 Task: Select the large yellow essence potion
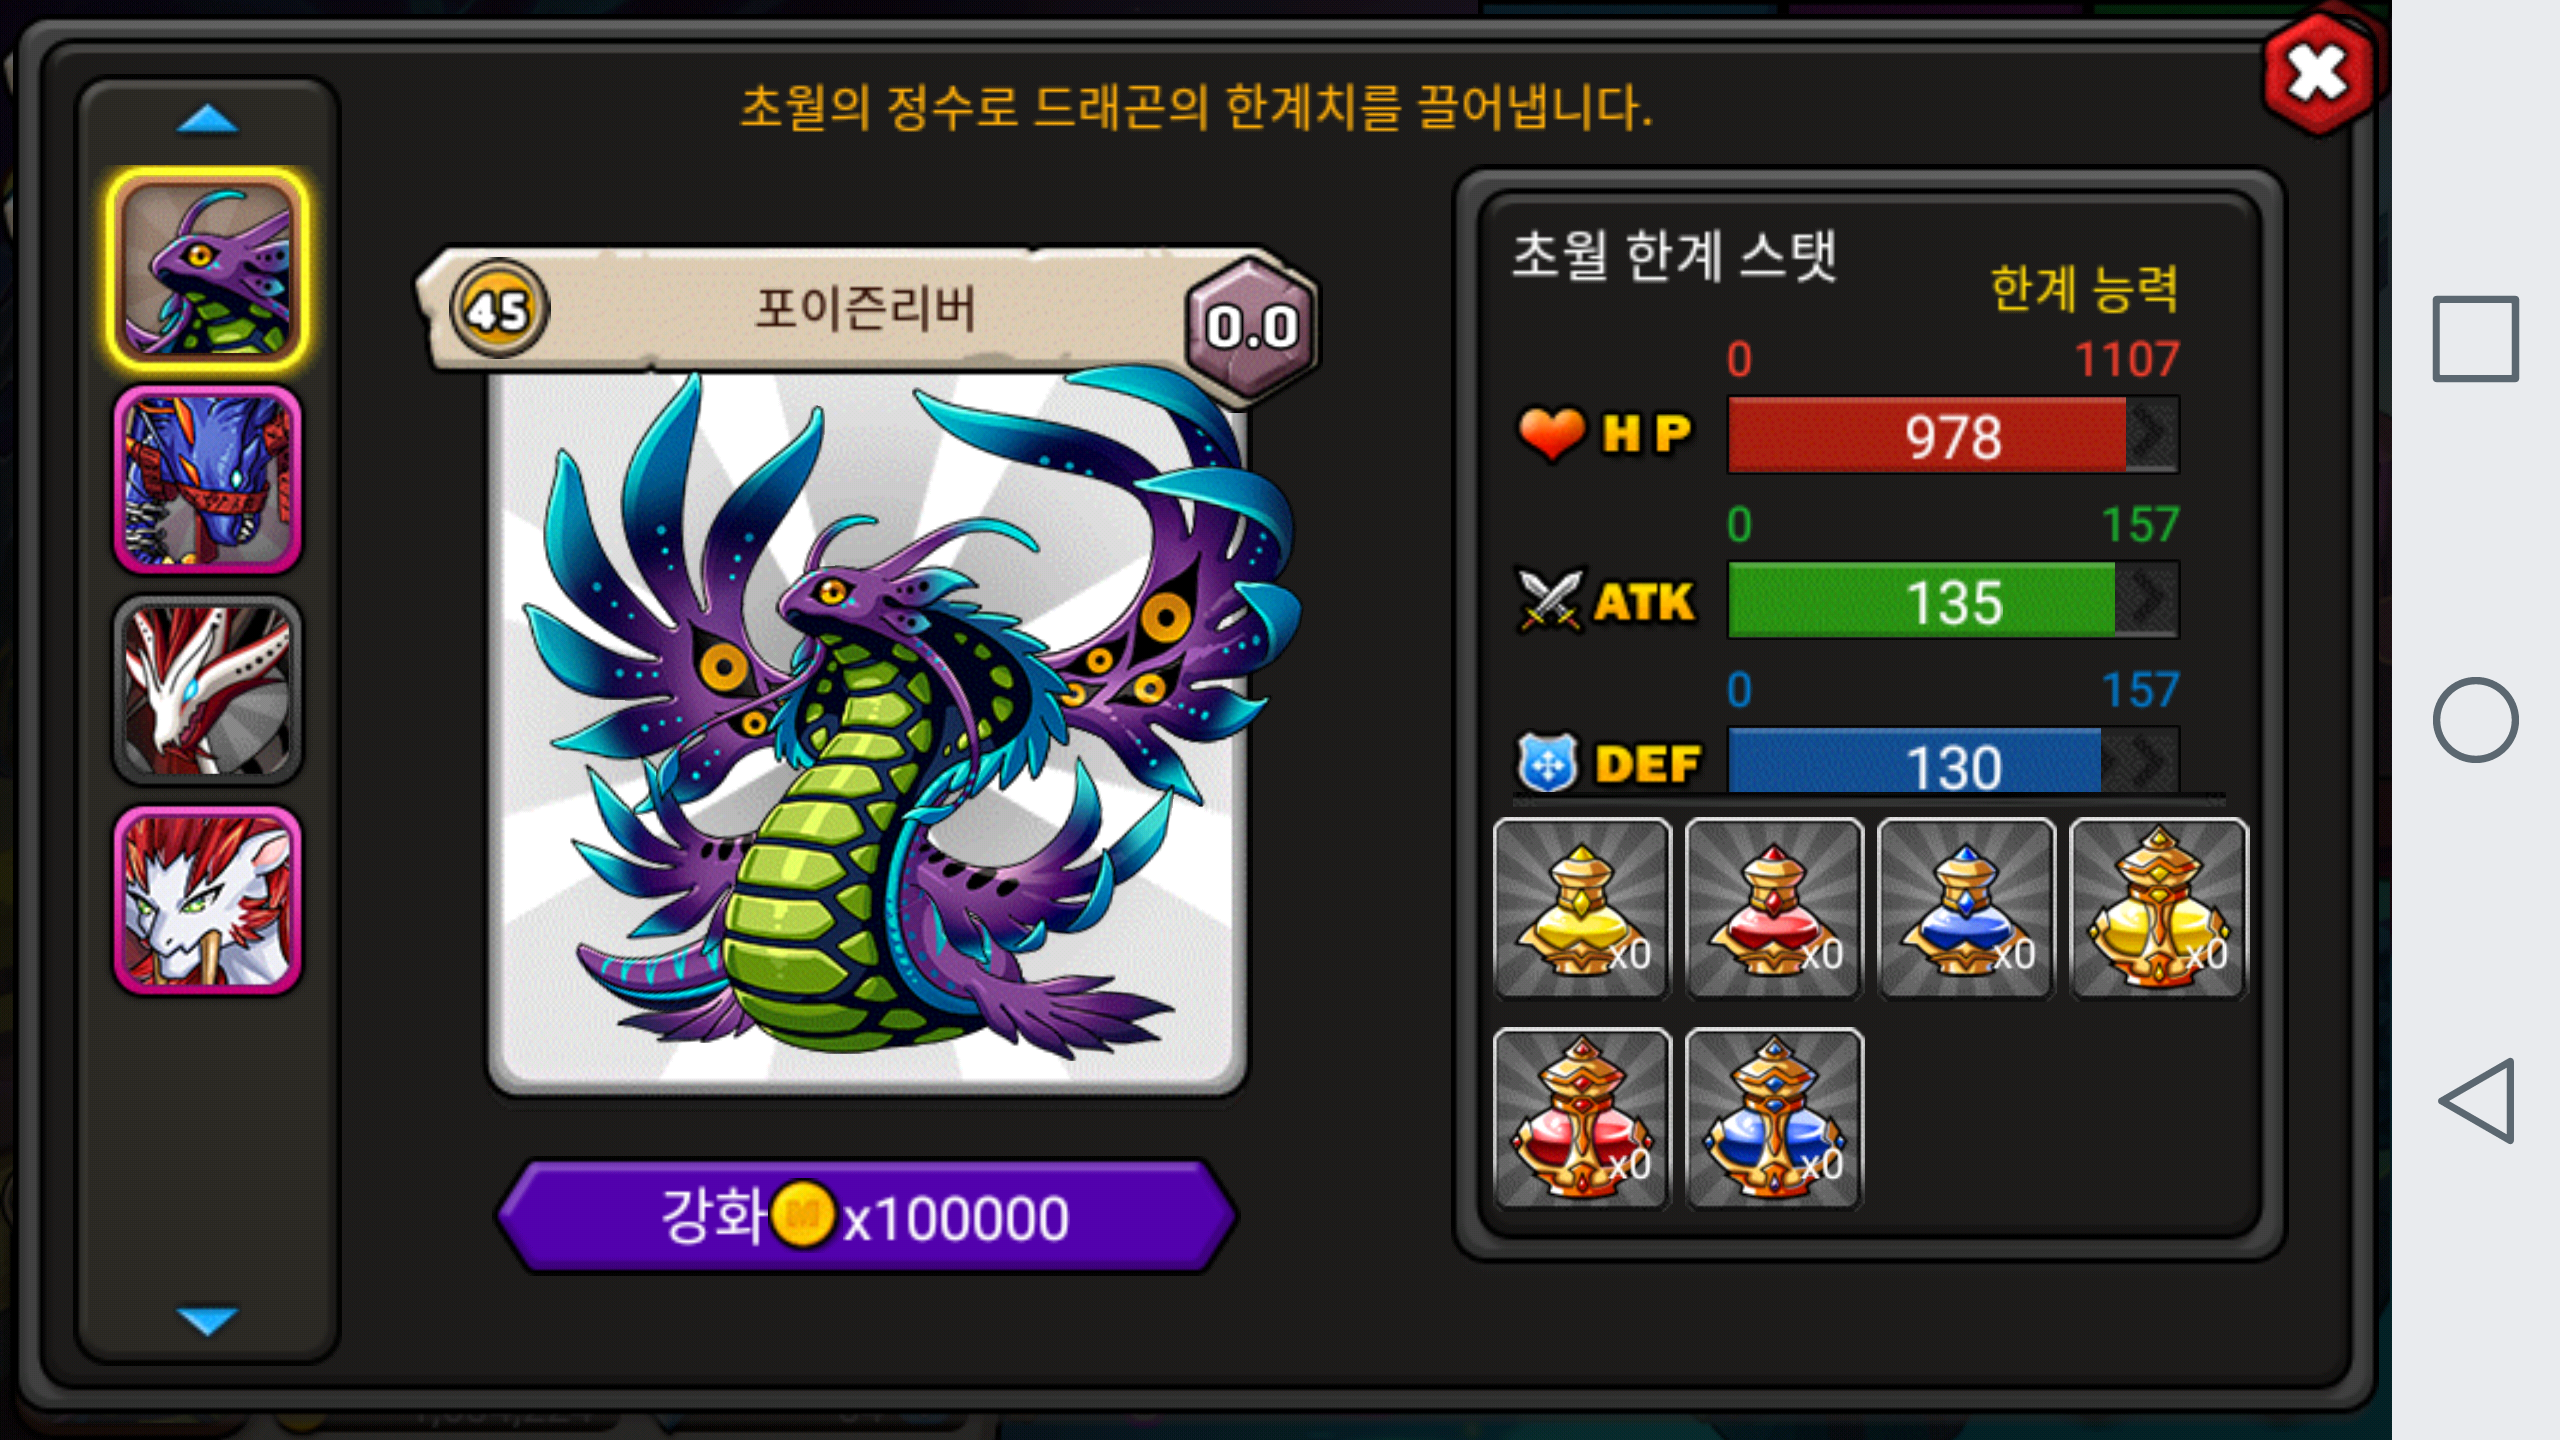(2158, 908)
